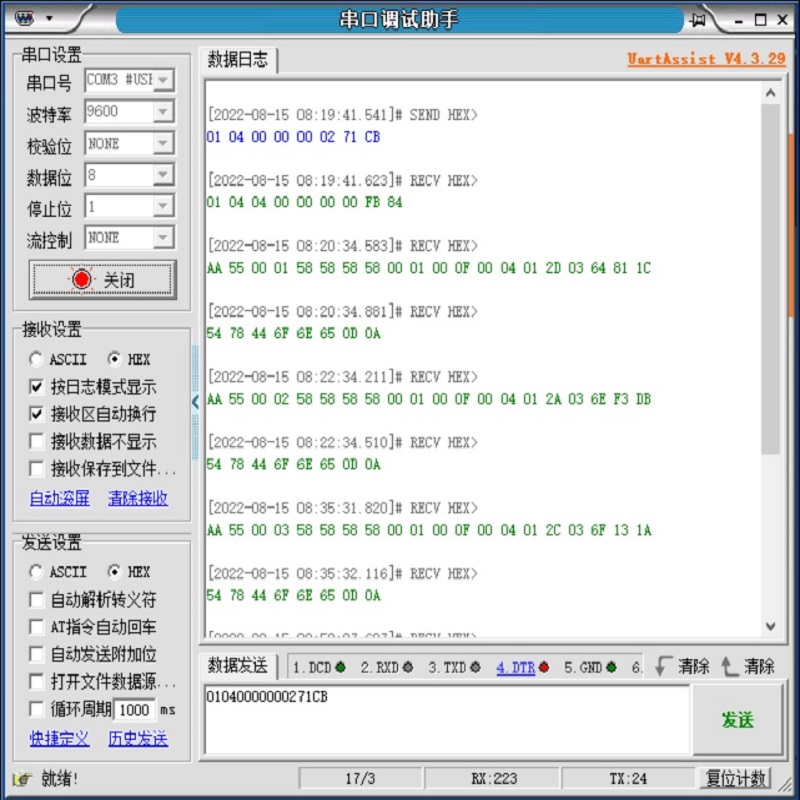The height and width of the screenshot is (800, 800).
Task: Click the TX:24 counter in status bar
Action: pos(628,779)
